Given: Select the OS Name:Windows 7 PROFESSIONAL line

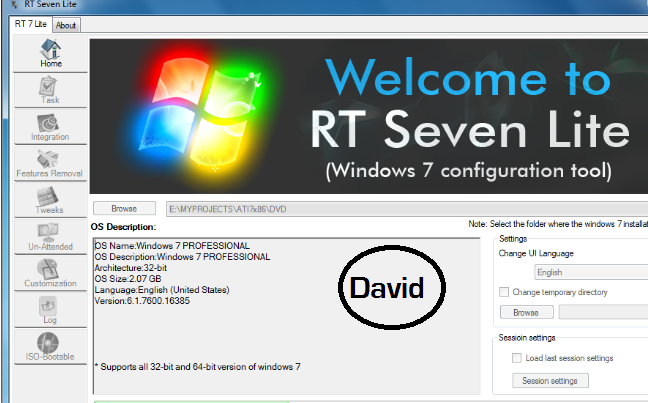Looking at the screenshot, I should point(172,246).
